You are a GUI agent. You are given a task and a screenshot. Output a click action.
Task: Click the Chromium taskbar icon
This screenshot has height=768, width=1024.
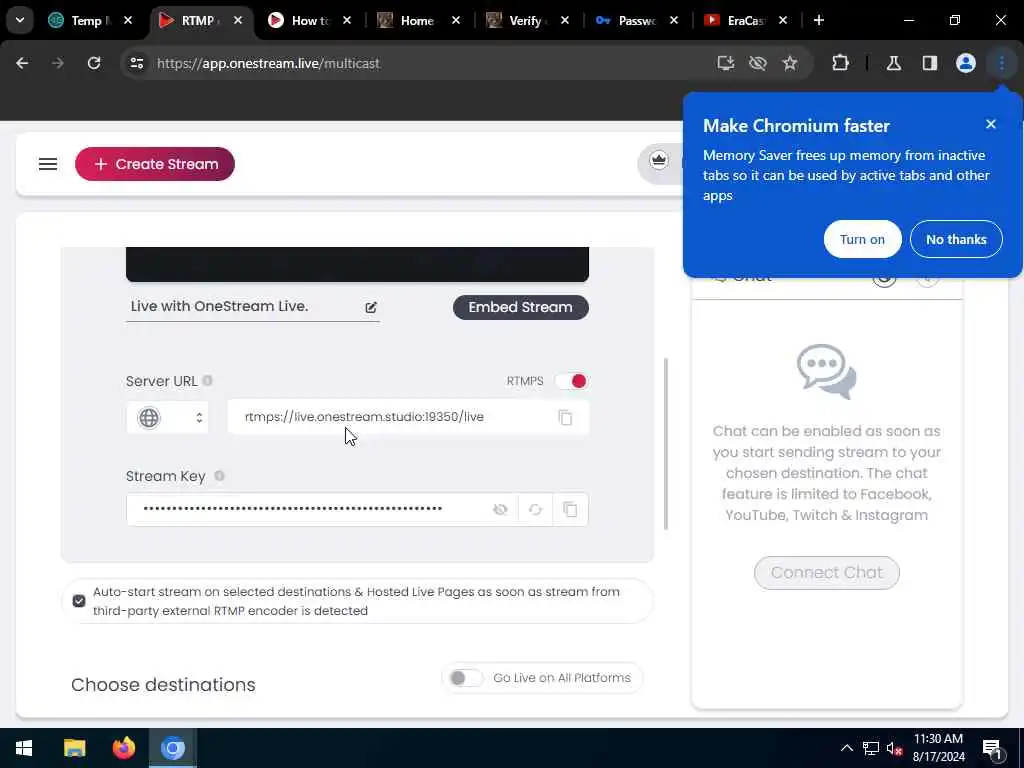(173, 748)
